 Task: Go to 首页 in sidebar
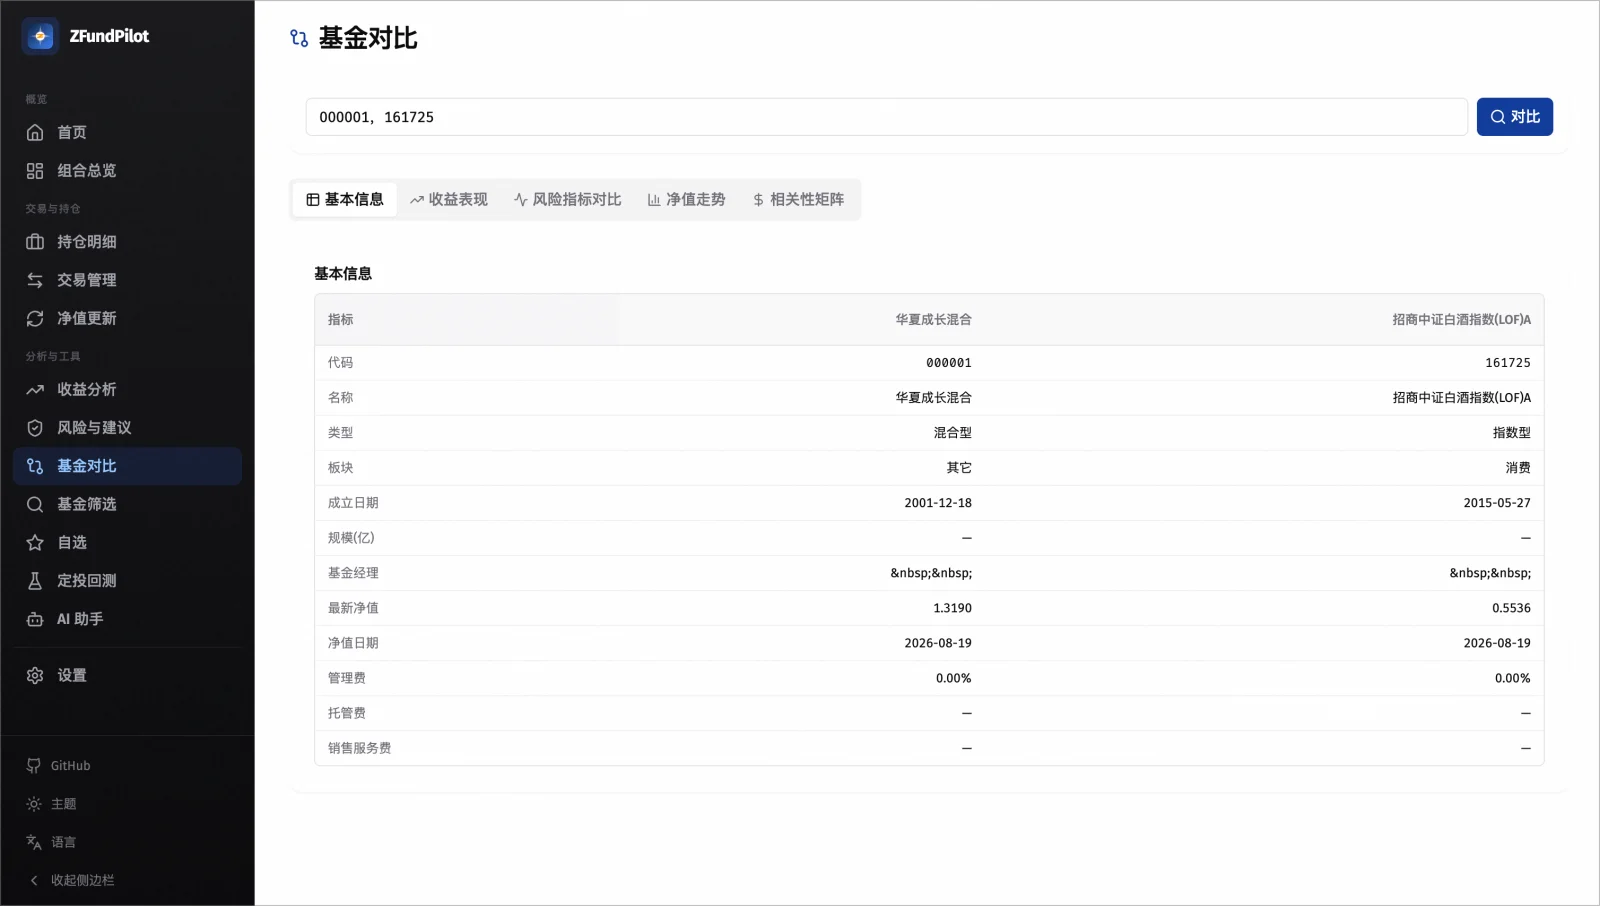[x=127, y=132]
